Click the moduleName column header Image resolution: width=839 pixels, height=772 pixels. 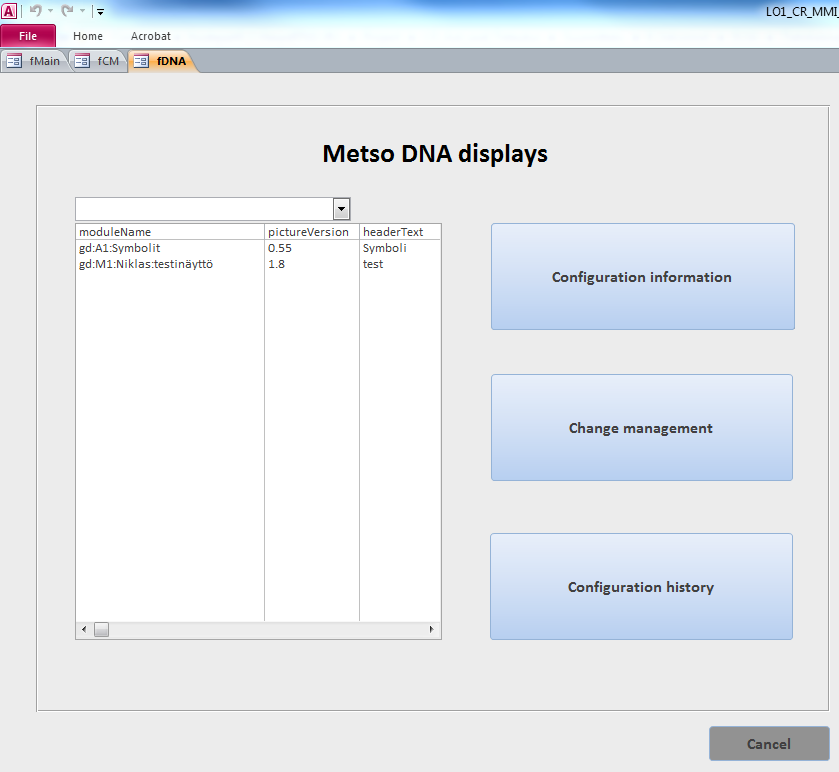pos(170,232)
